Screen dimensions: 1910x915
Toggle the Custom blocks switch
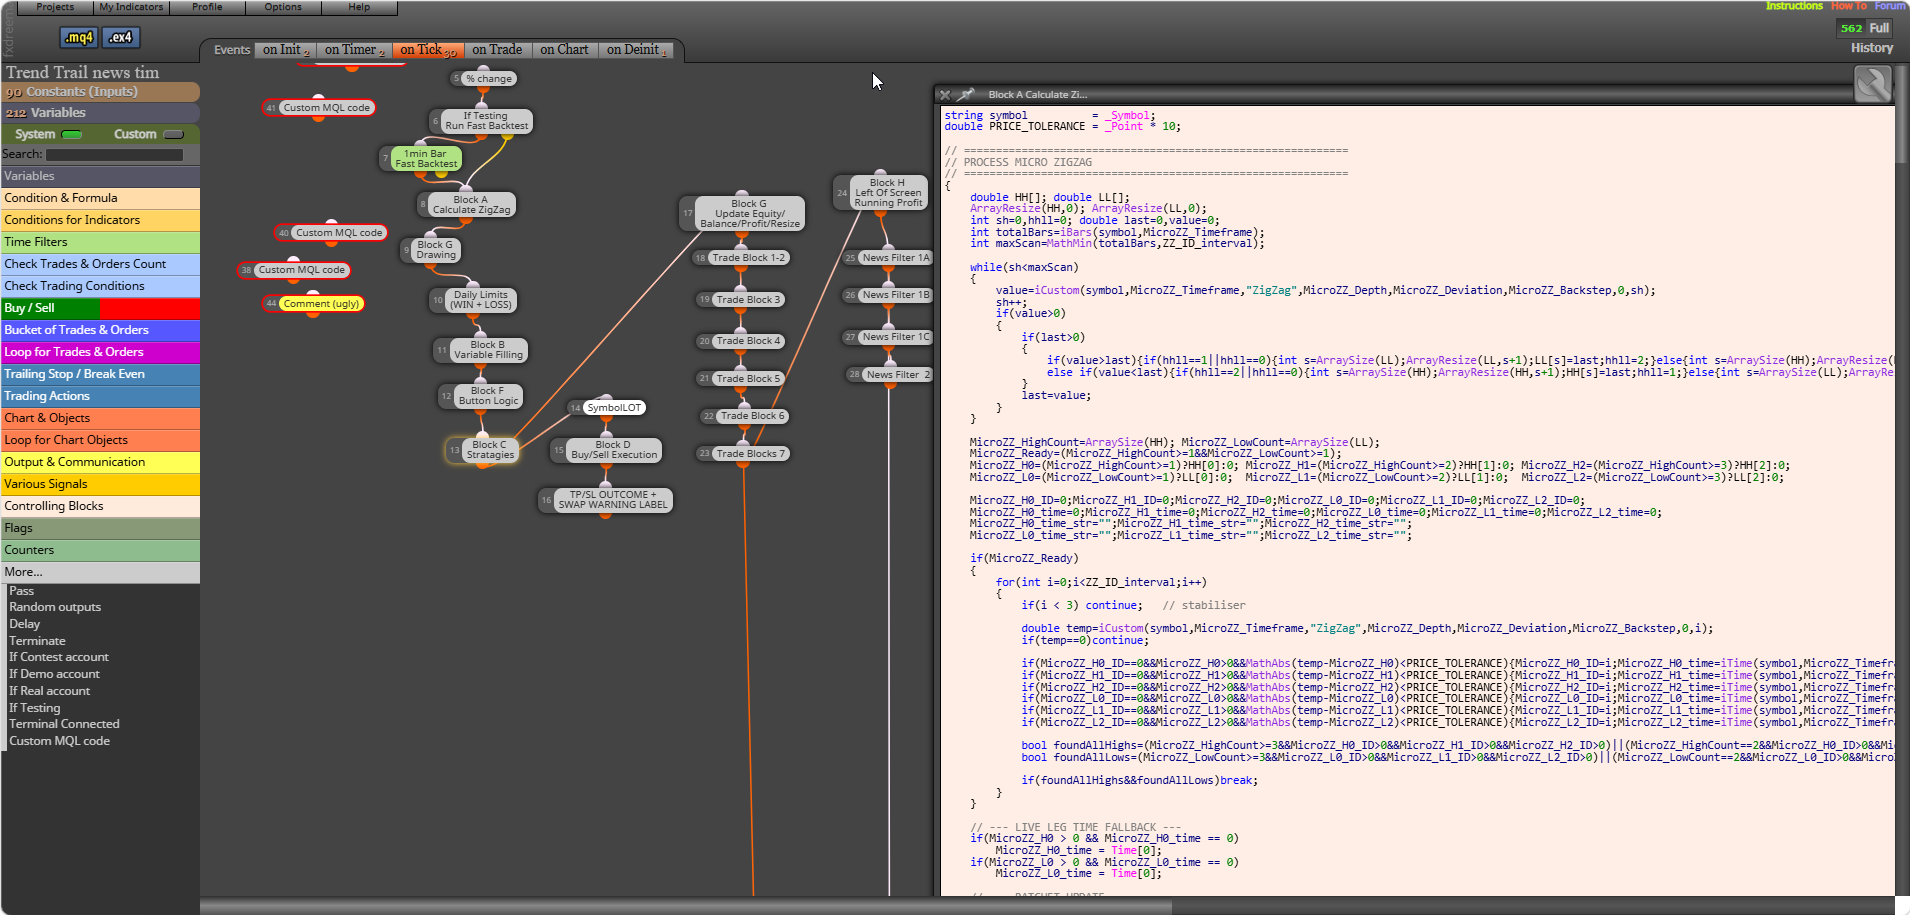click(x=174, y=134)
